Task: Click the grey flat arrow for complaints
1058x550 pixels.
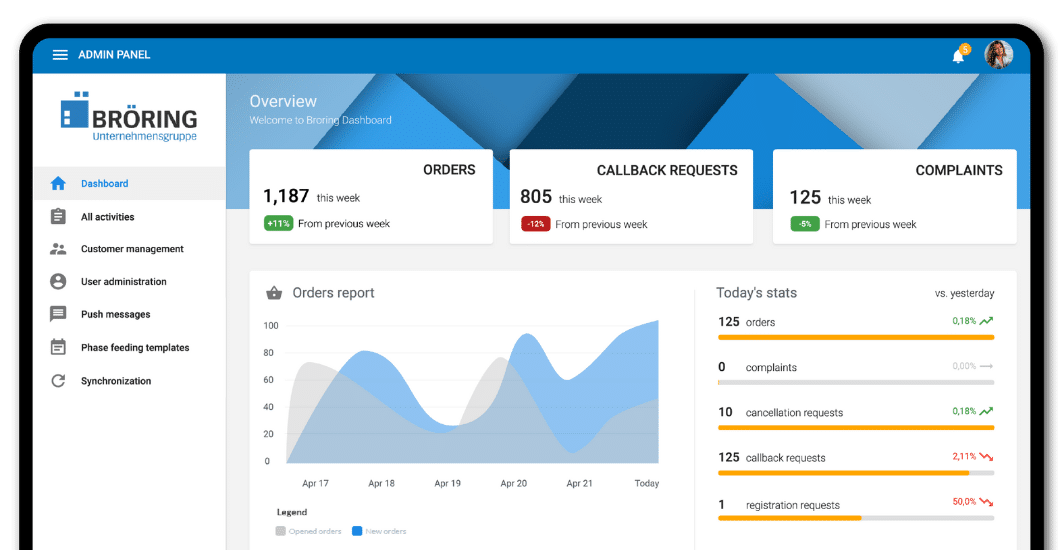Action: tap(986, 366)
